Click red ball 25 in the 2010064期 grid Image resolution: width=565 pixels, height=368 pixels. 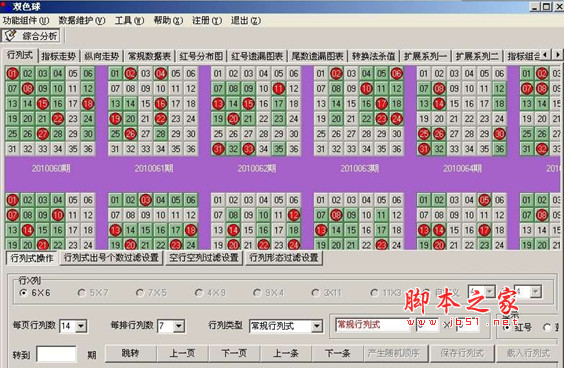pos(424,134)
